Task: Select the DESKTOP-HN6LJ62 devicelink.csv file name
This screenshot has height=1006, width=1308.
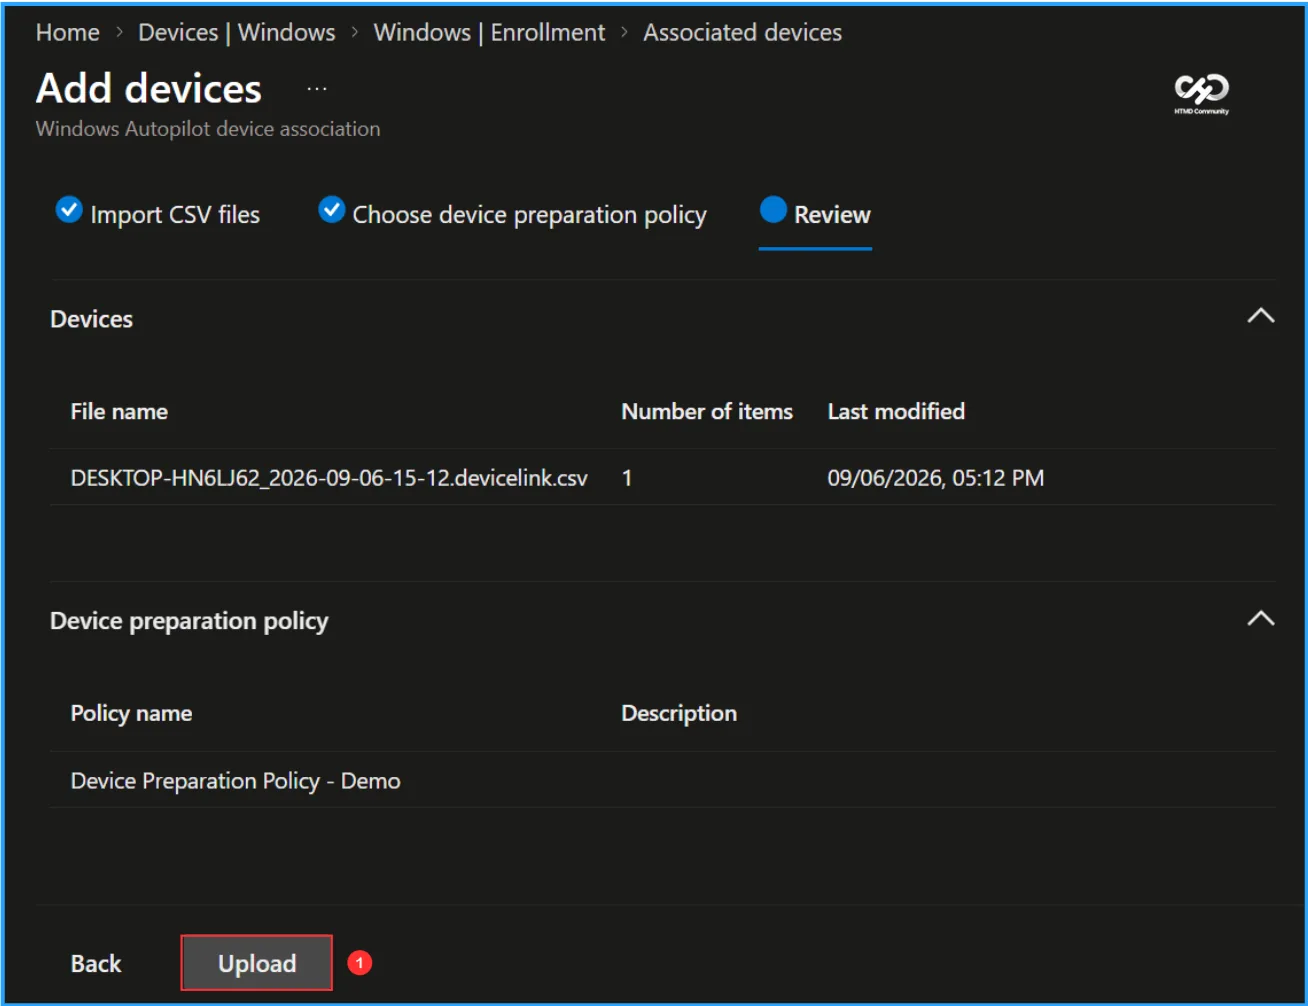Action: tap(329, 478)
